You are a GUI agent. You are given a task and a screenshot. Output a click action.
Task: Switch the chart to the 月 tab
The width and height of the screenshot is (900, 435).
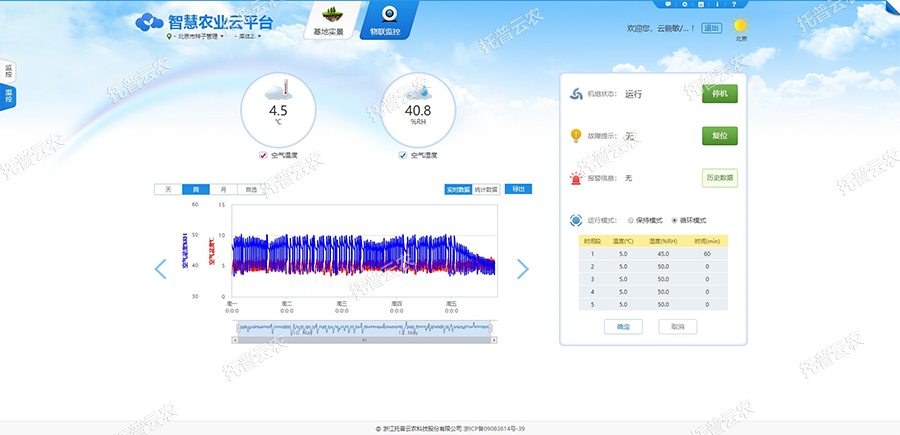223,189
